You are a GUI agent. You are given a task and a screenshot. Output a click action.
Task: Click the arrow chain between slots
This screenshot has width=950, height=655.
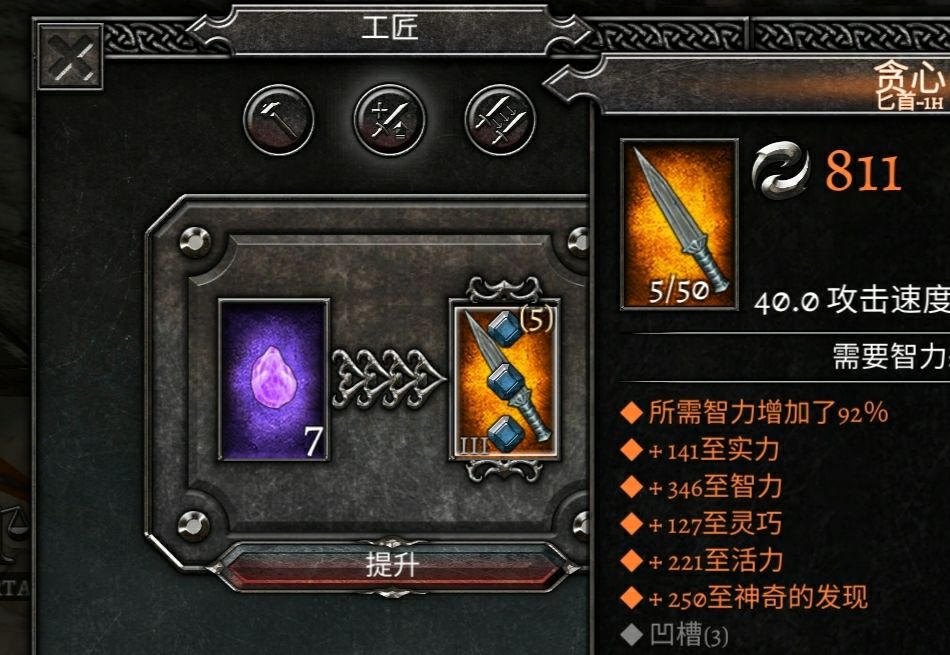[388, 379]
